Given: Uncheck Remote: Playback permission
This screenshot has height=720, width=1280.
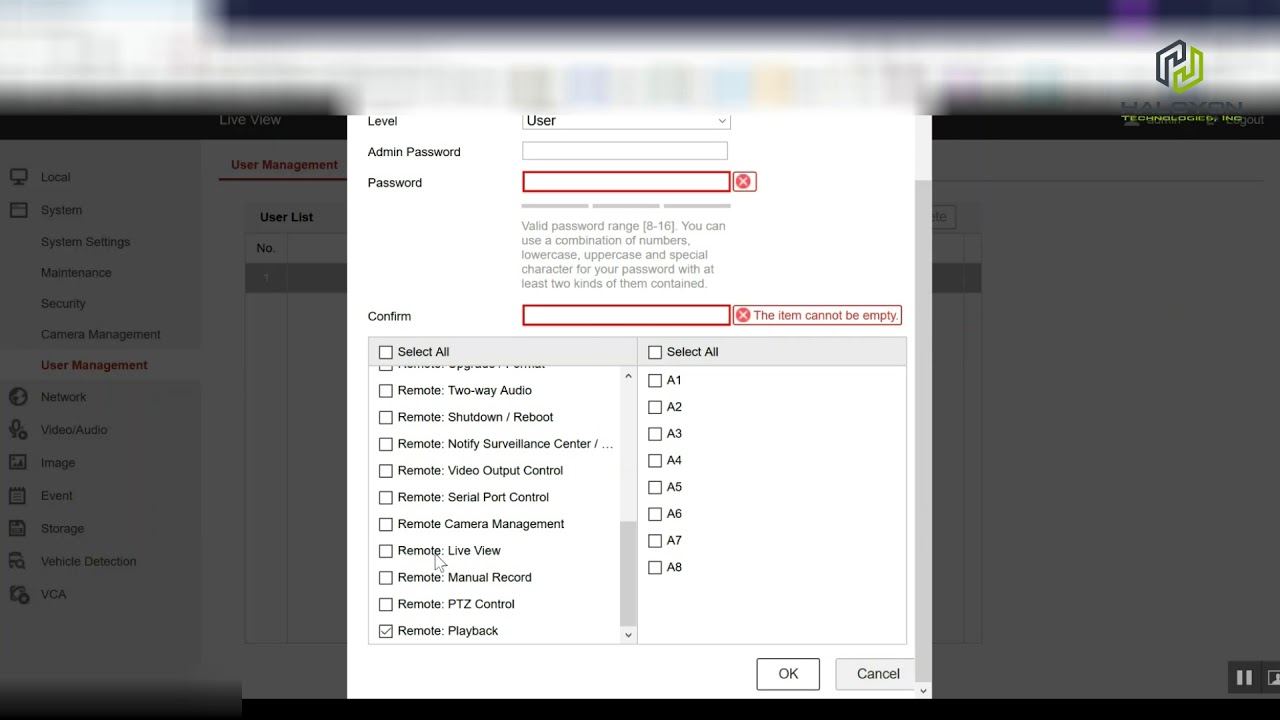Looking at the screenshot, I should [x=386, y=631].
